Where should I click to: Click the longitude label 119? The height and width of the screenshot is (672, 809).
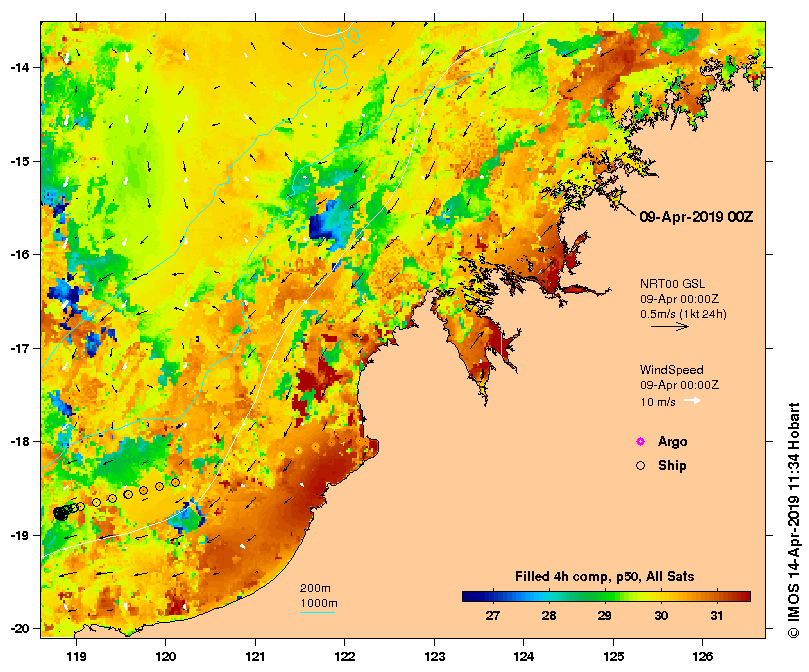76,657
